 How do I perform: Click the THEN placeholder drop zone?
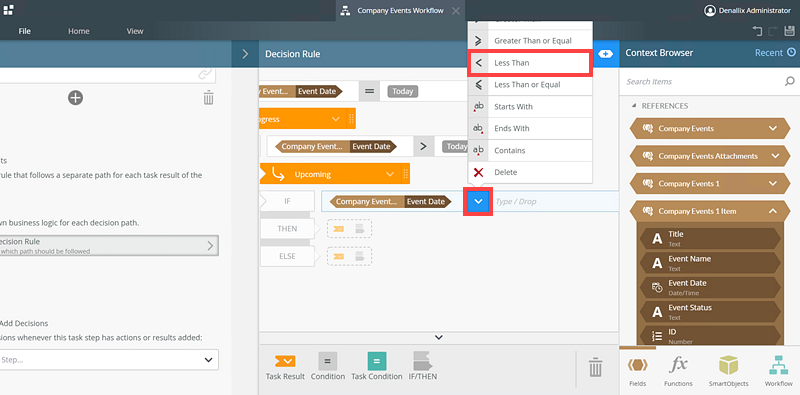349,229
